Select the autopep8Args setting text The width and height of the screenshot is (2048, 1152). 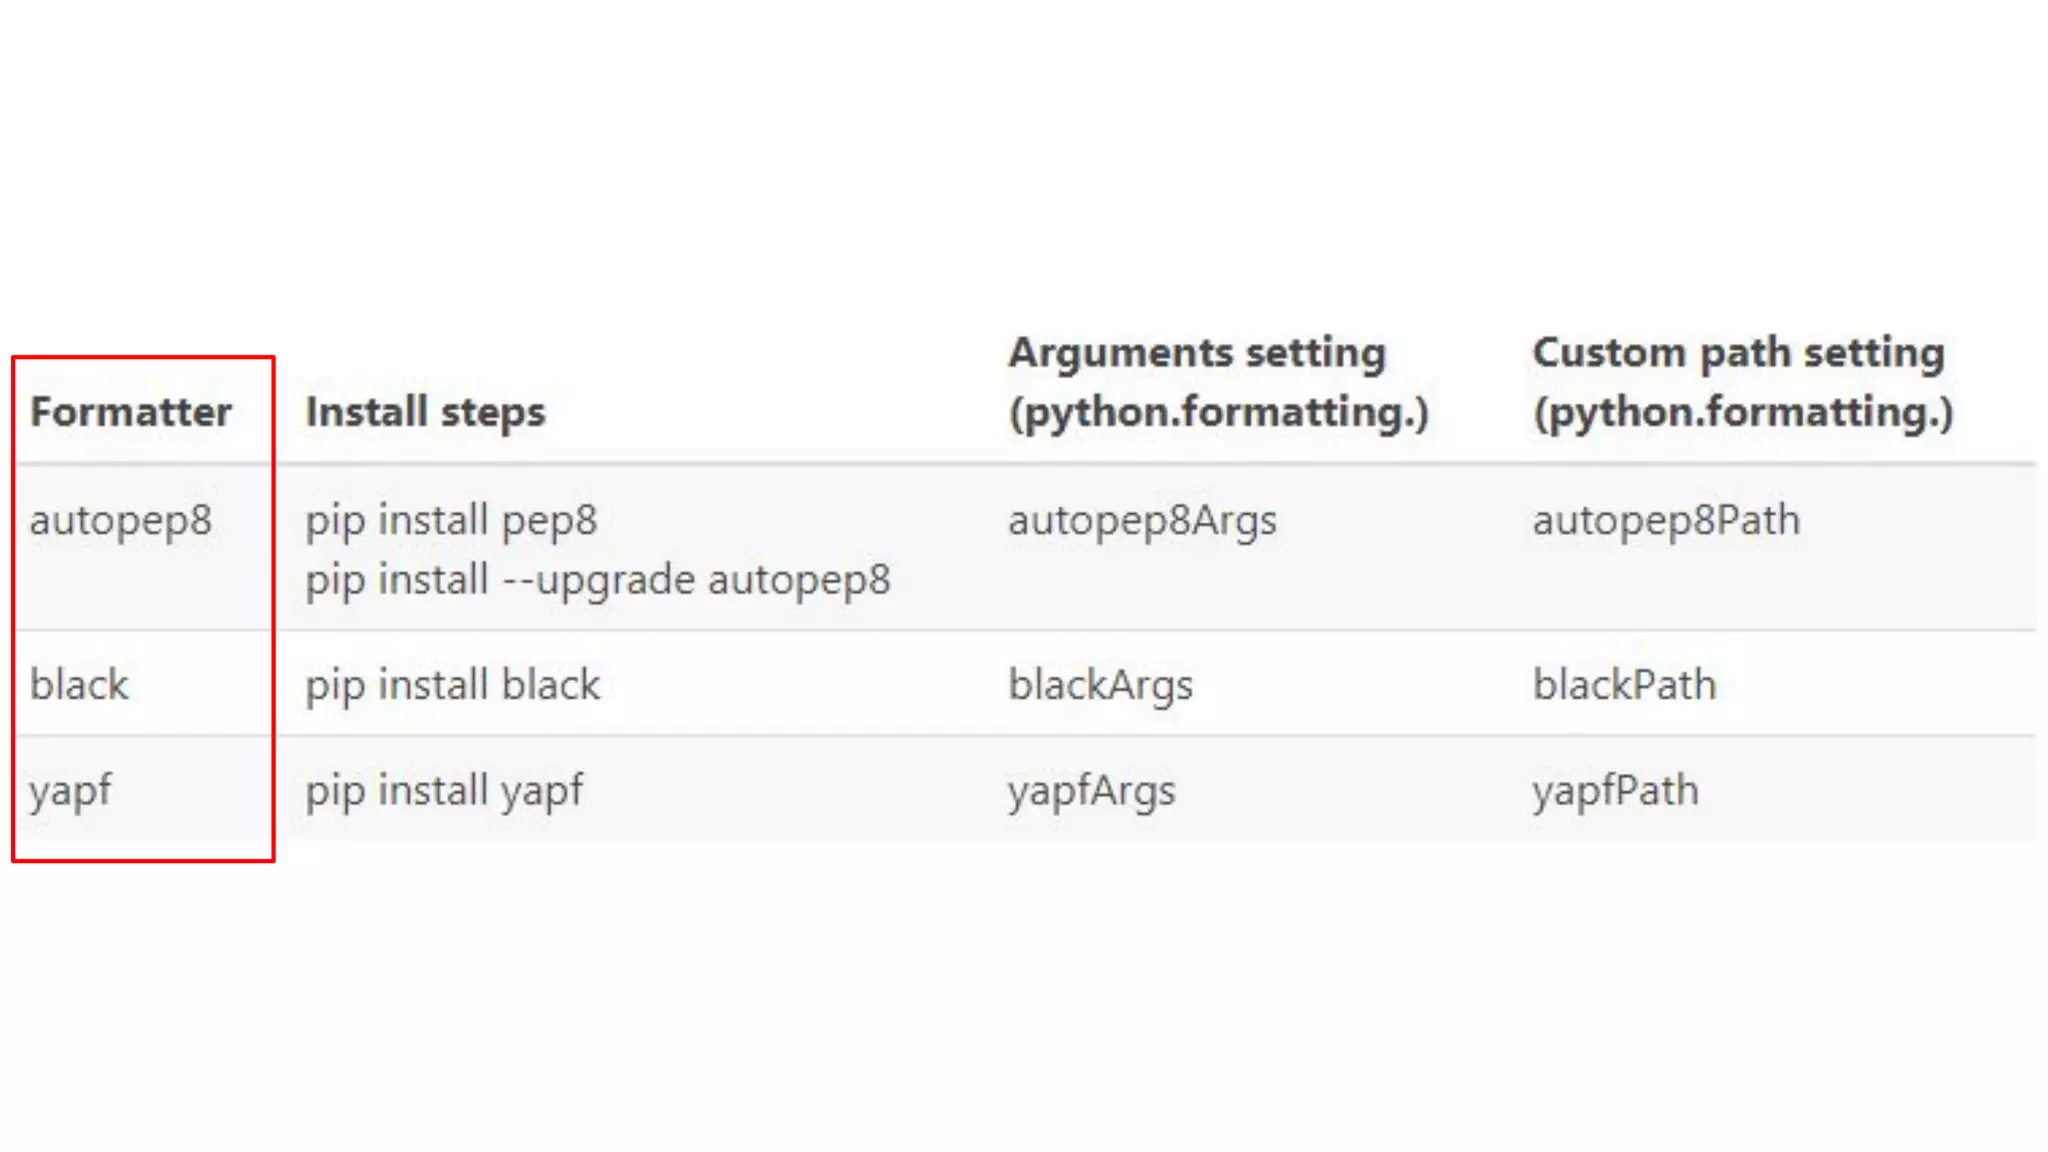[x=1143, y=521]
